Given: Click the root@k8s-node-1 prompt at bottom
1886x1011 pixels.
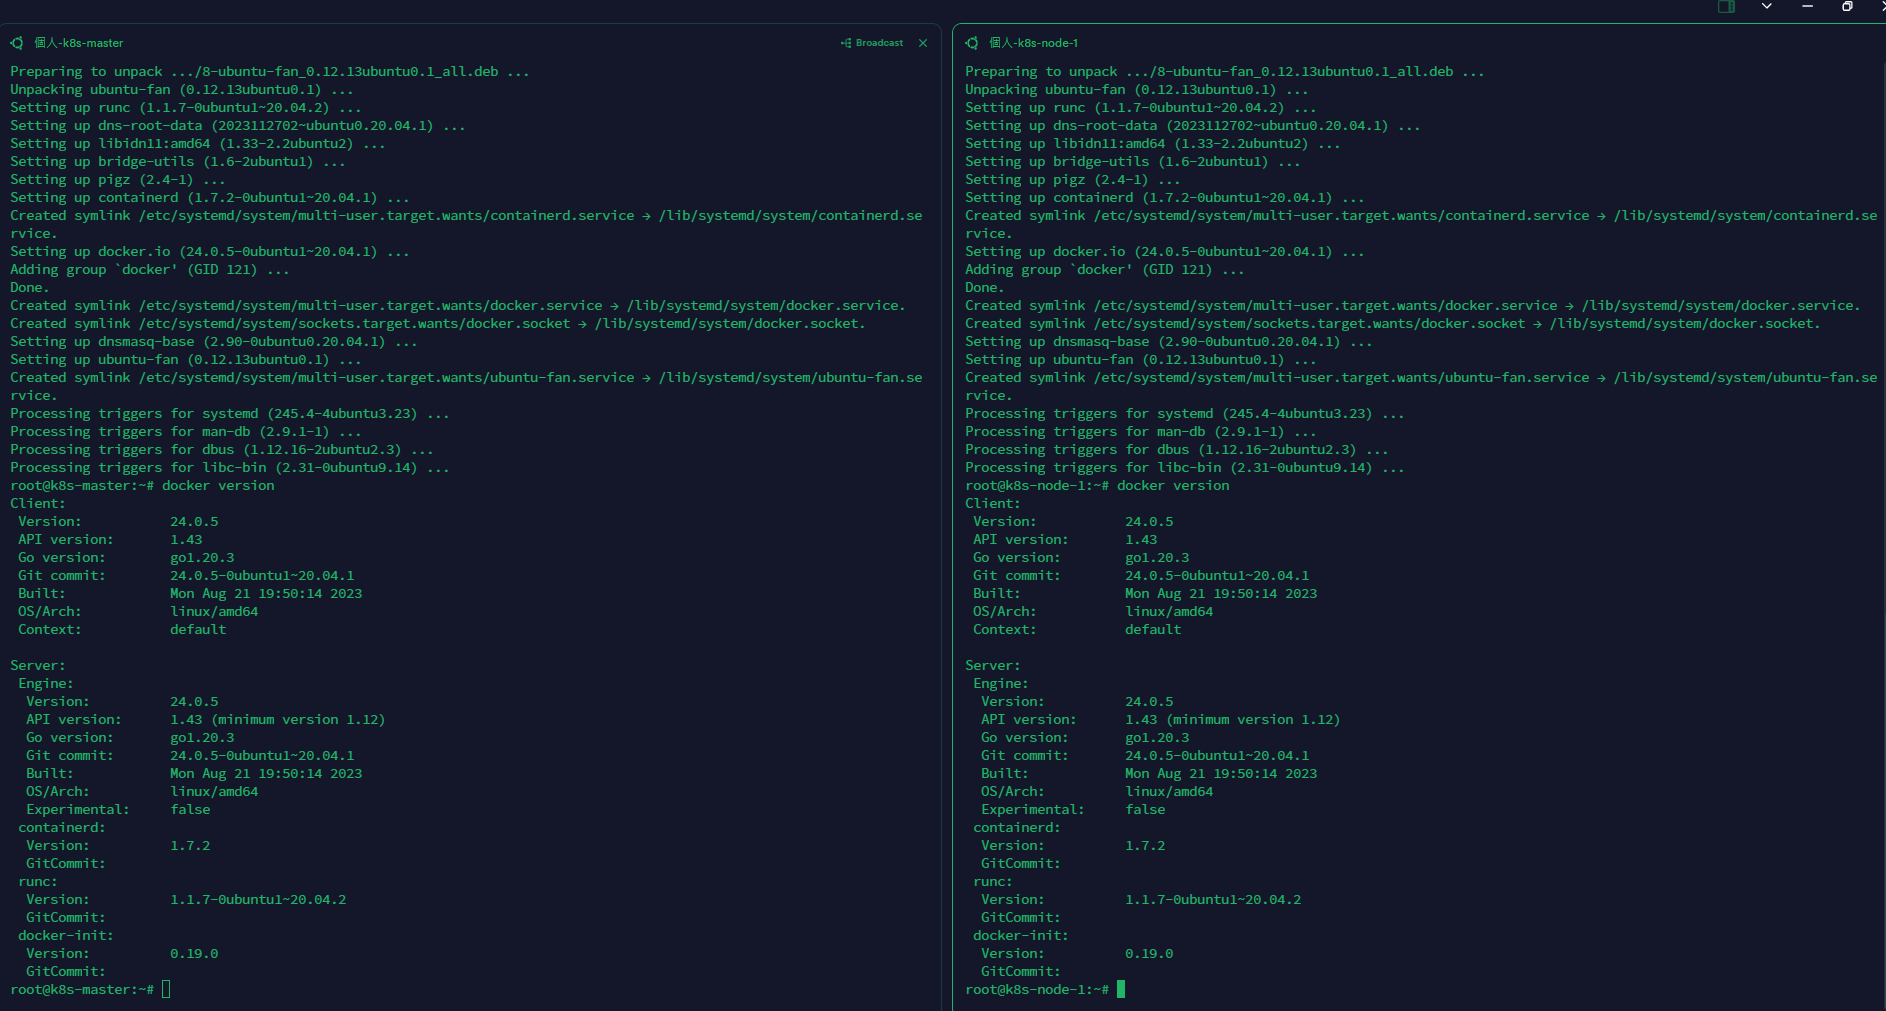Looking at the screenshot, I should pos(1035,990).
